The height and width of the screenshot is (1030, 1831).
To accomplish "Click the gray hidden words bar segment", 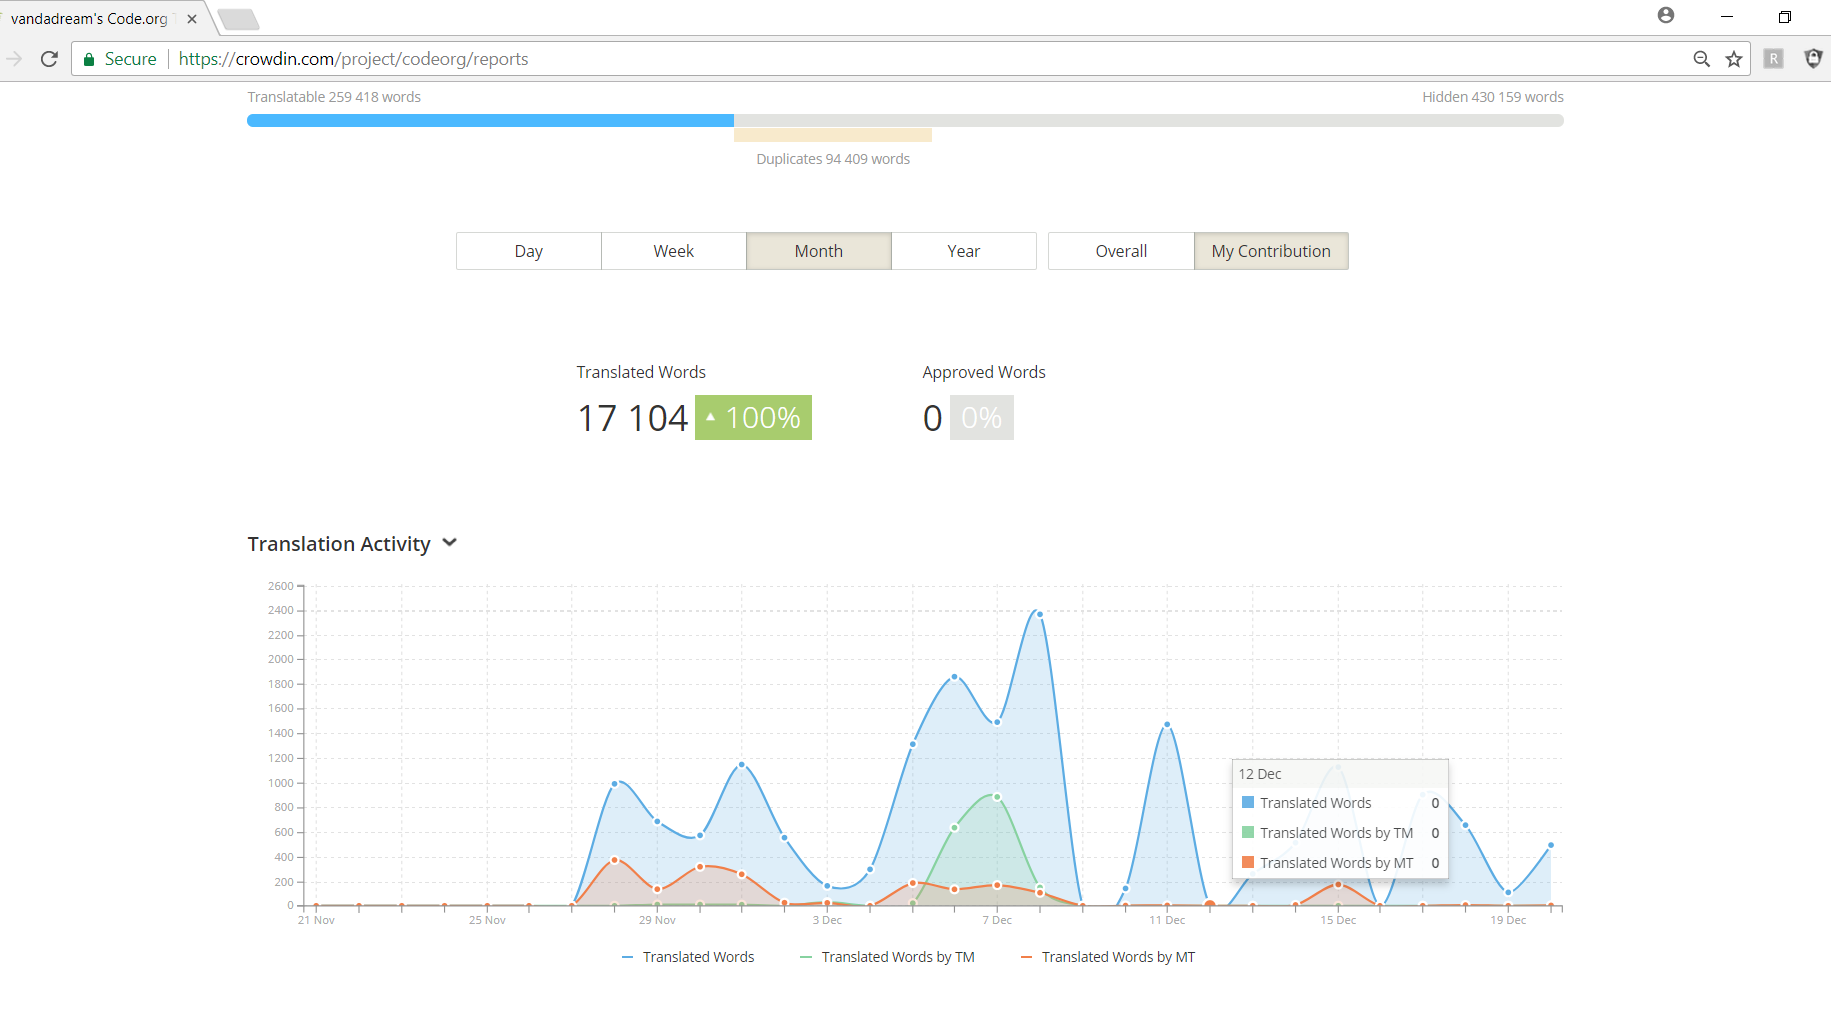I will 1149,121.
